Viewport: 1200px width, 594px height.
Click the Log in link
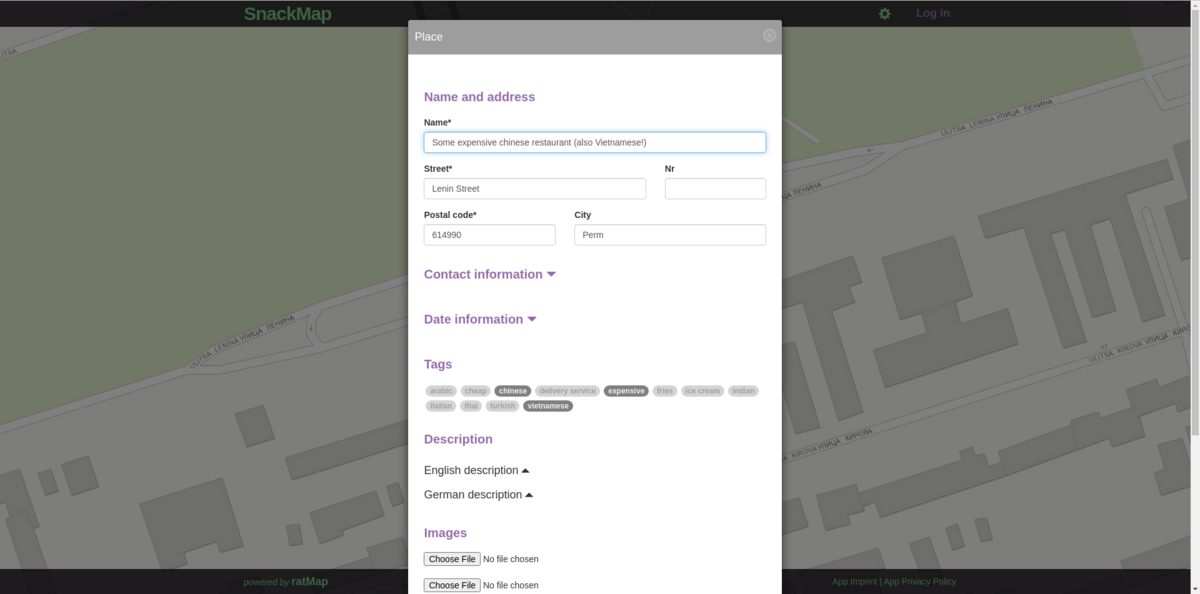[x=932, y=13]
